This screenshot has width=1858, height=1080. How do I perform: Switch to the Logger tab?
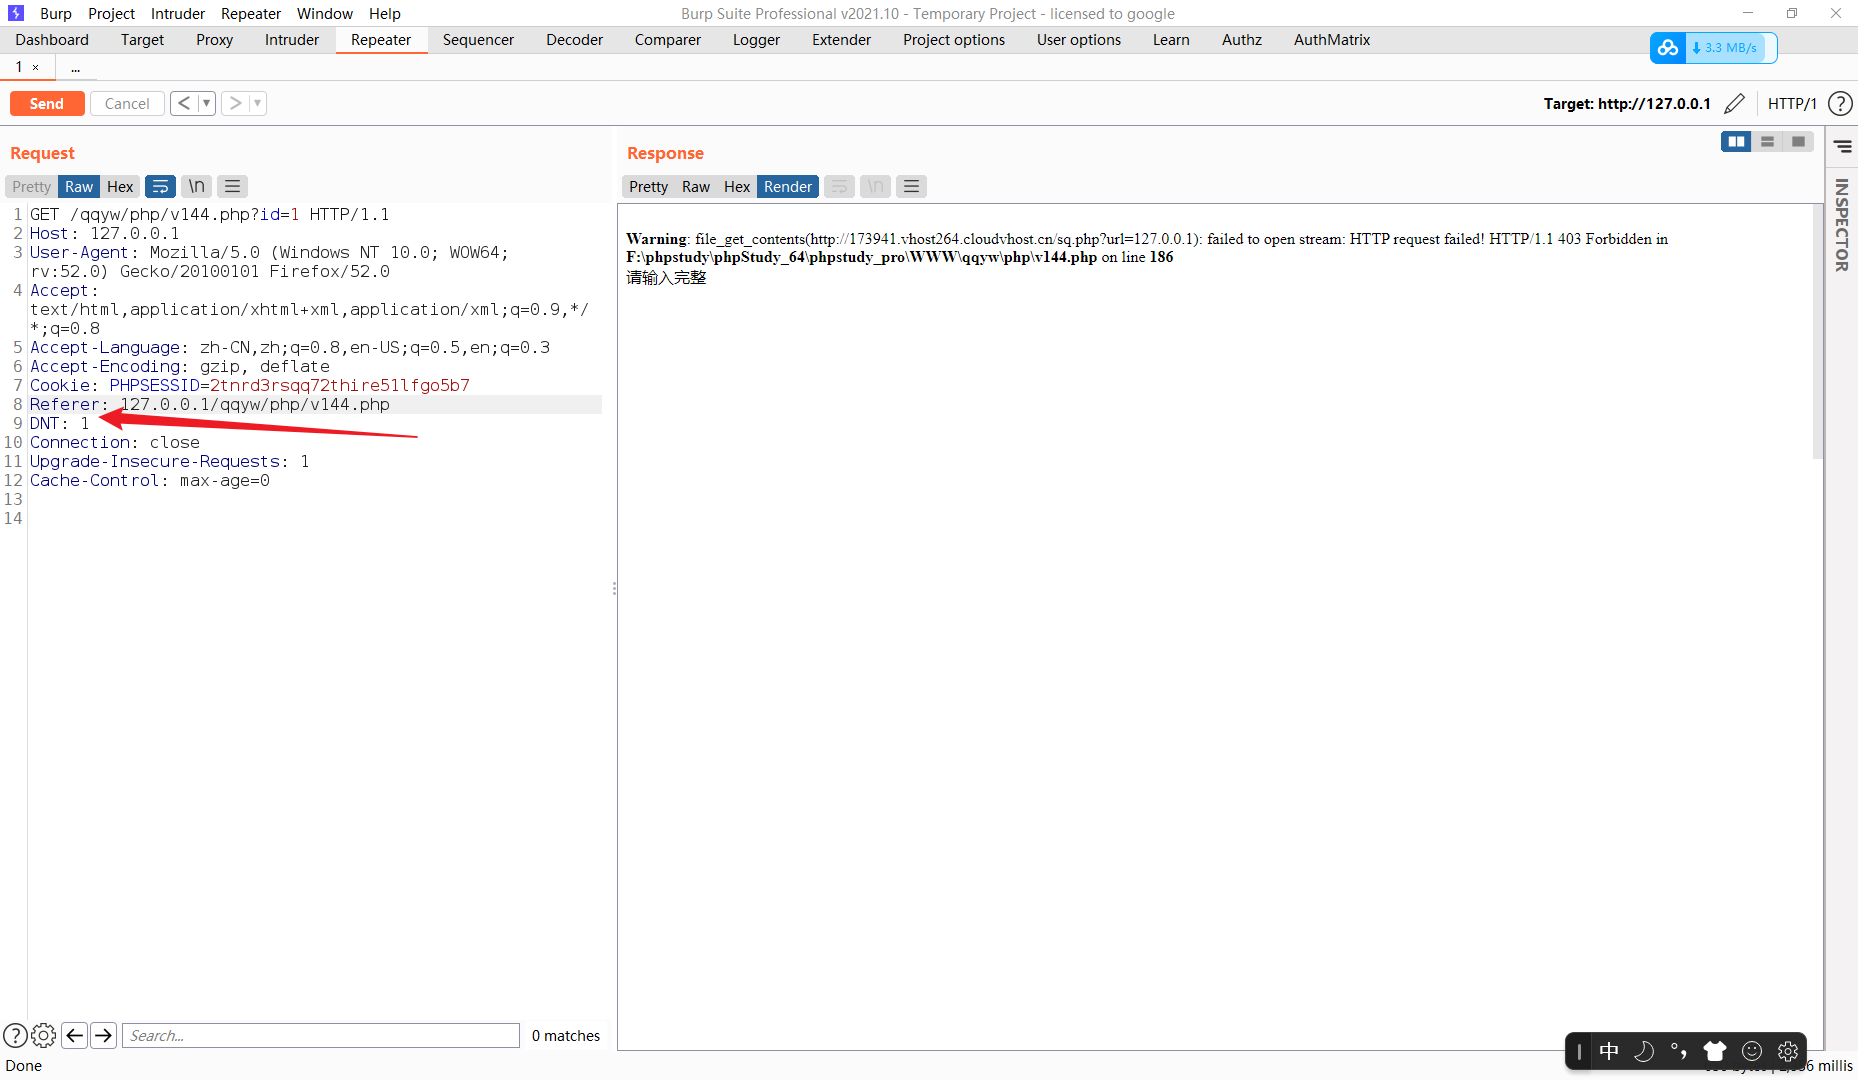[756, 40]
